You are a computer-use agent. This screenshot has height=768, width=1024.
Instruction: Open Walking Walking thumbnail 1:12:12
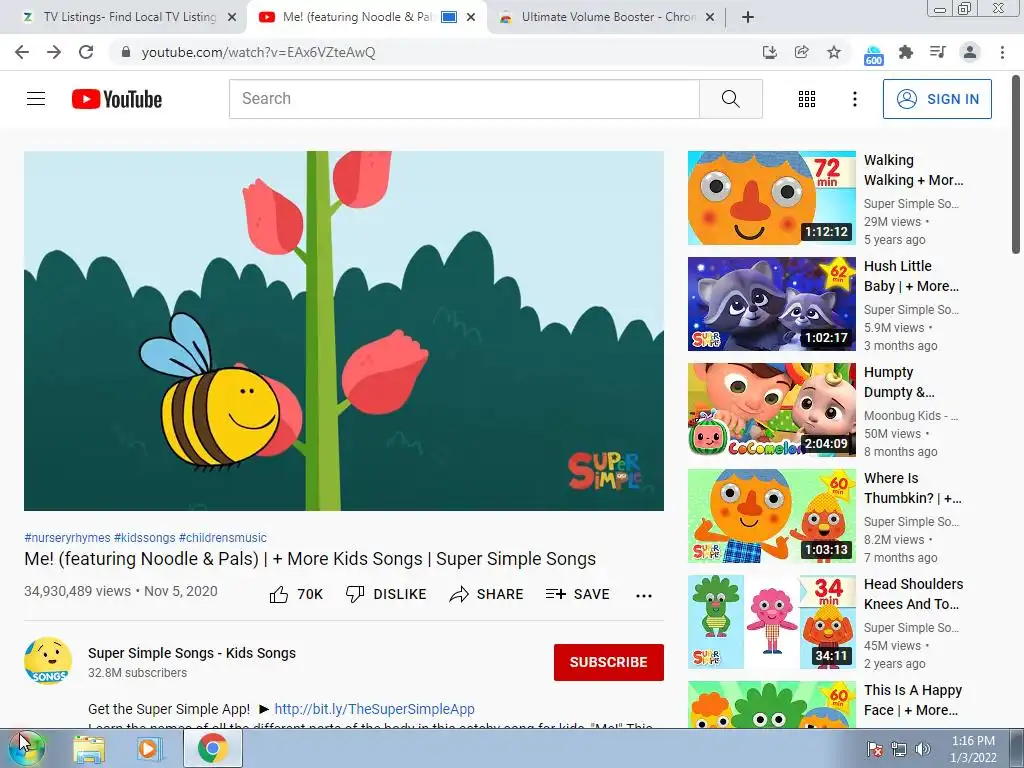(771, 198)
